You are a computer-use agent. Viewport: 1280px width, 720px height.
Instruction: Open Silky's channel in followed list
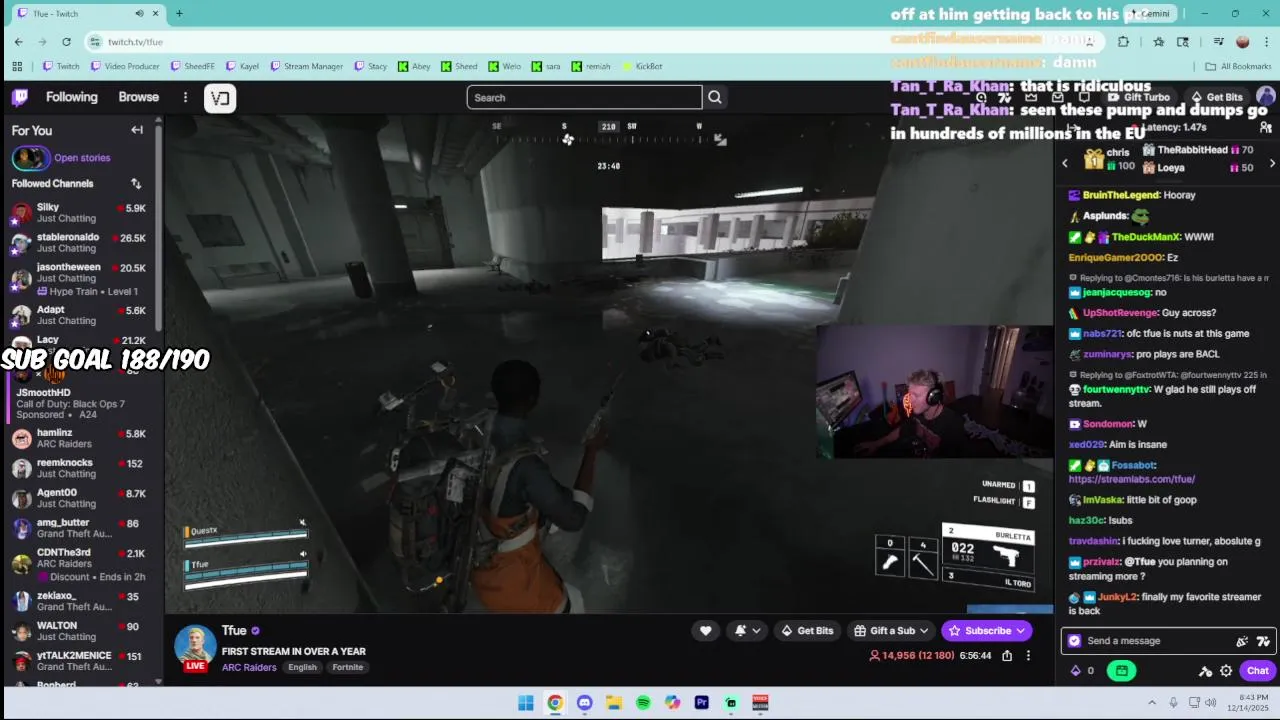[x=80, y=213]
